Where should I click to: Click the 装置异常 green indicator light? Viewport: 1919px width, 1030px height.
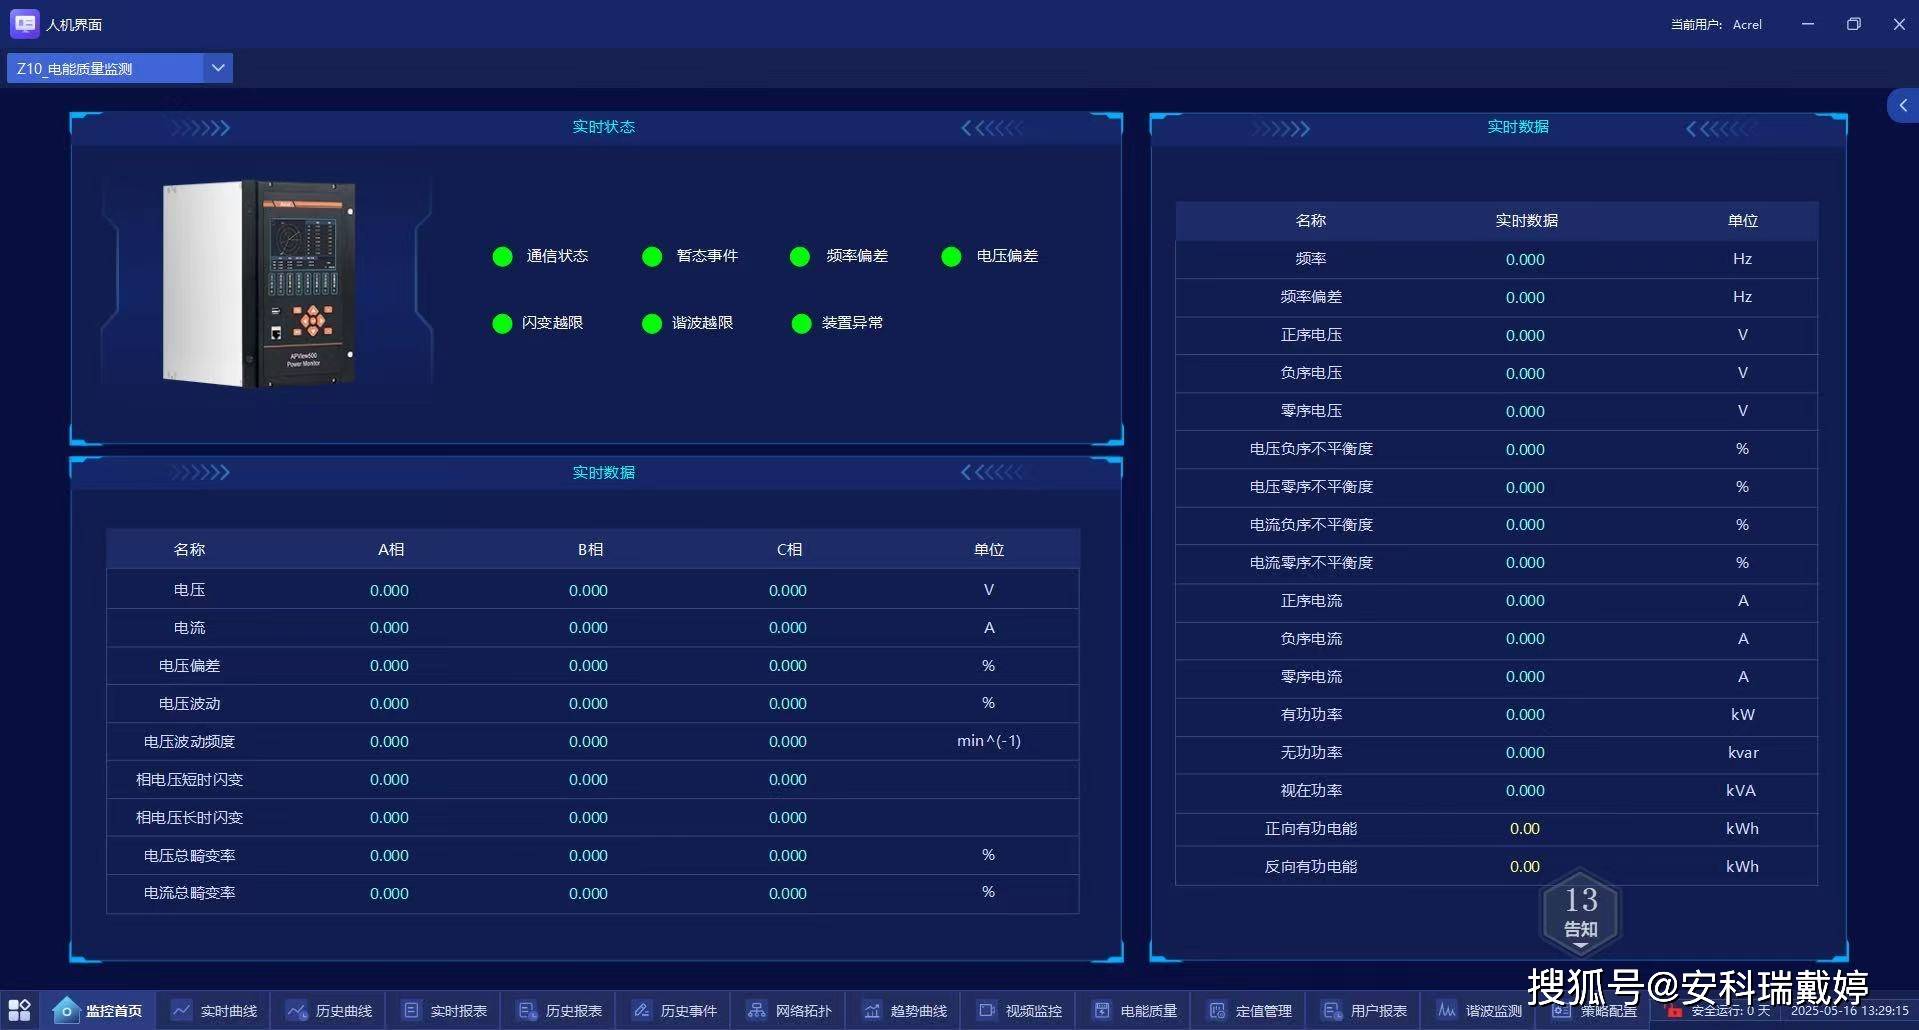(x=801, y=324)
